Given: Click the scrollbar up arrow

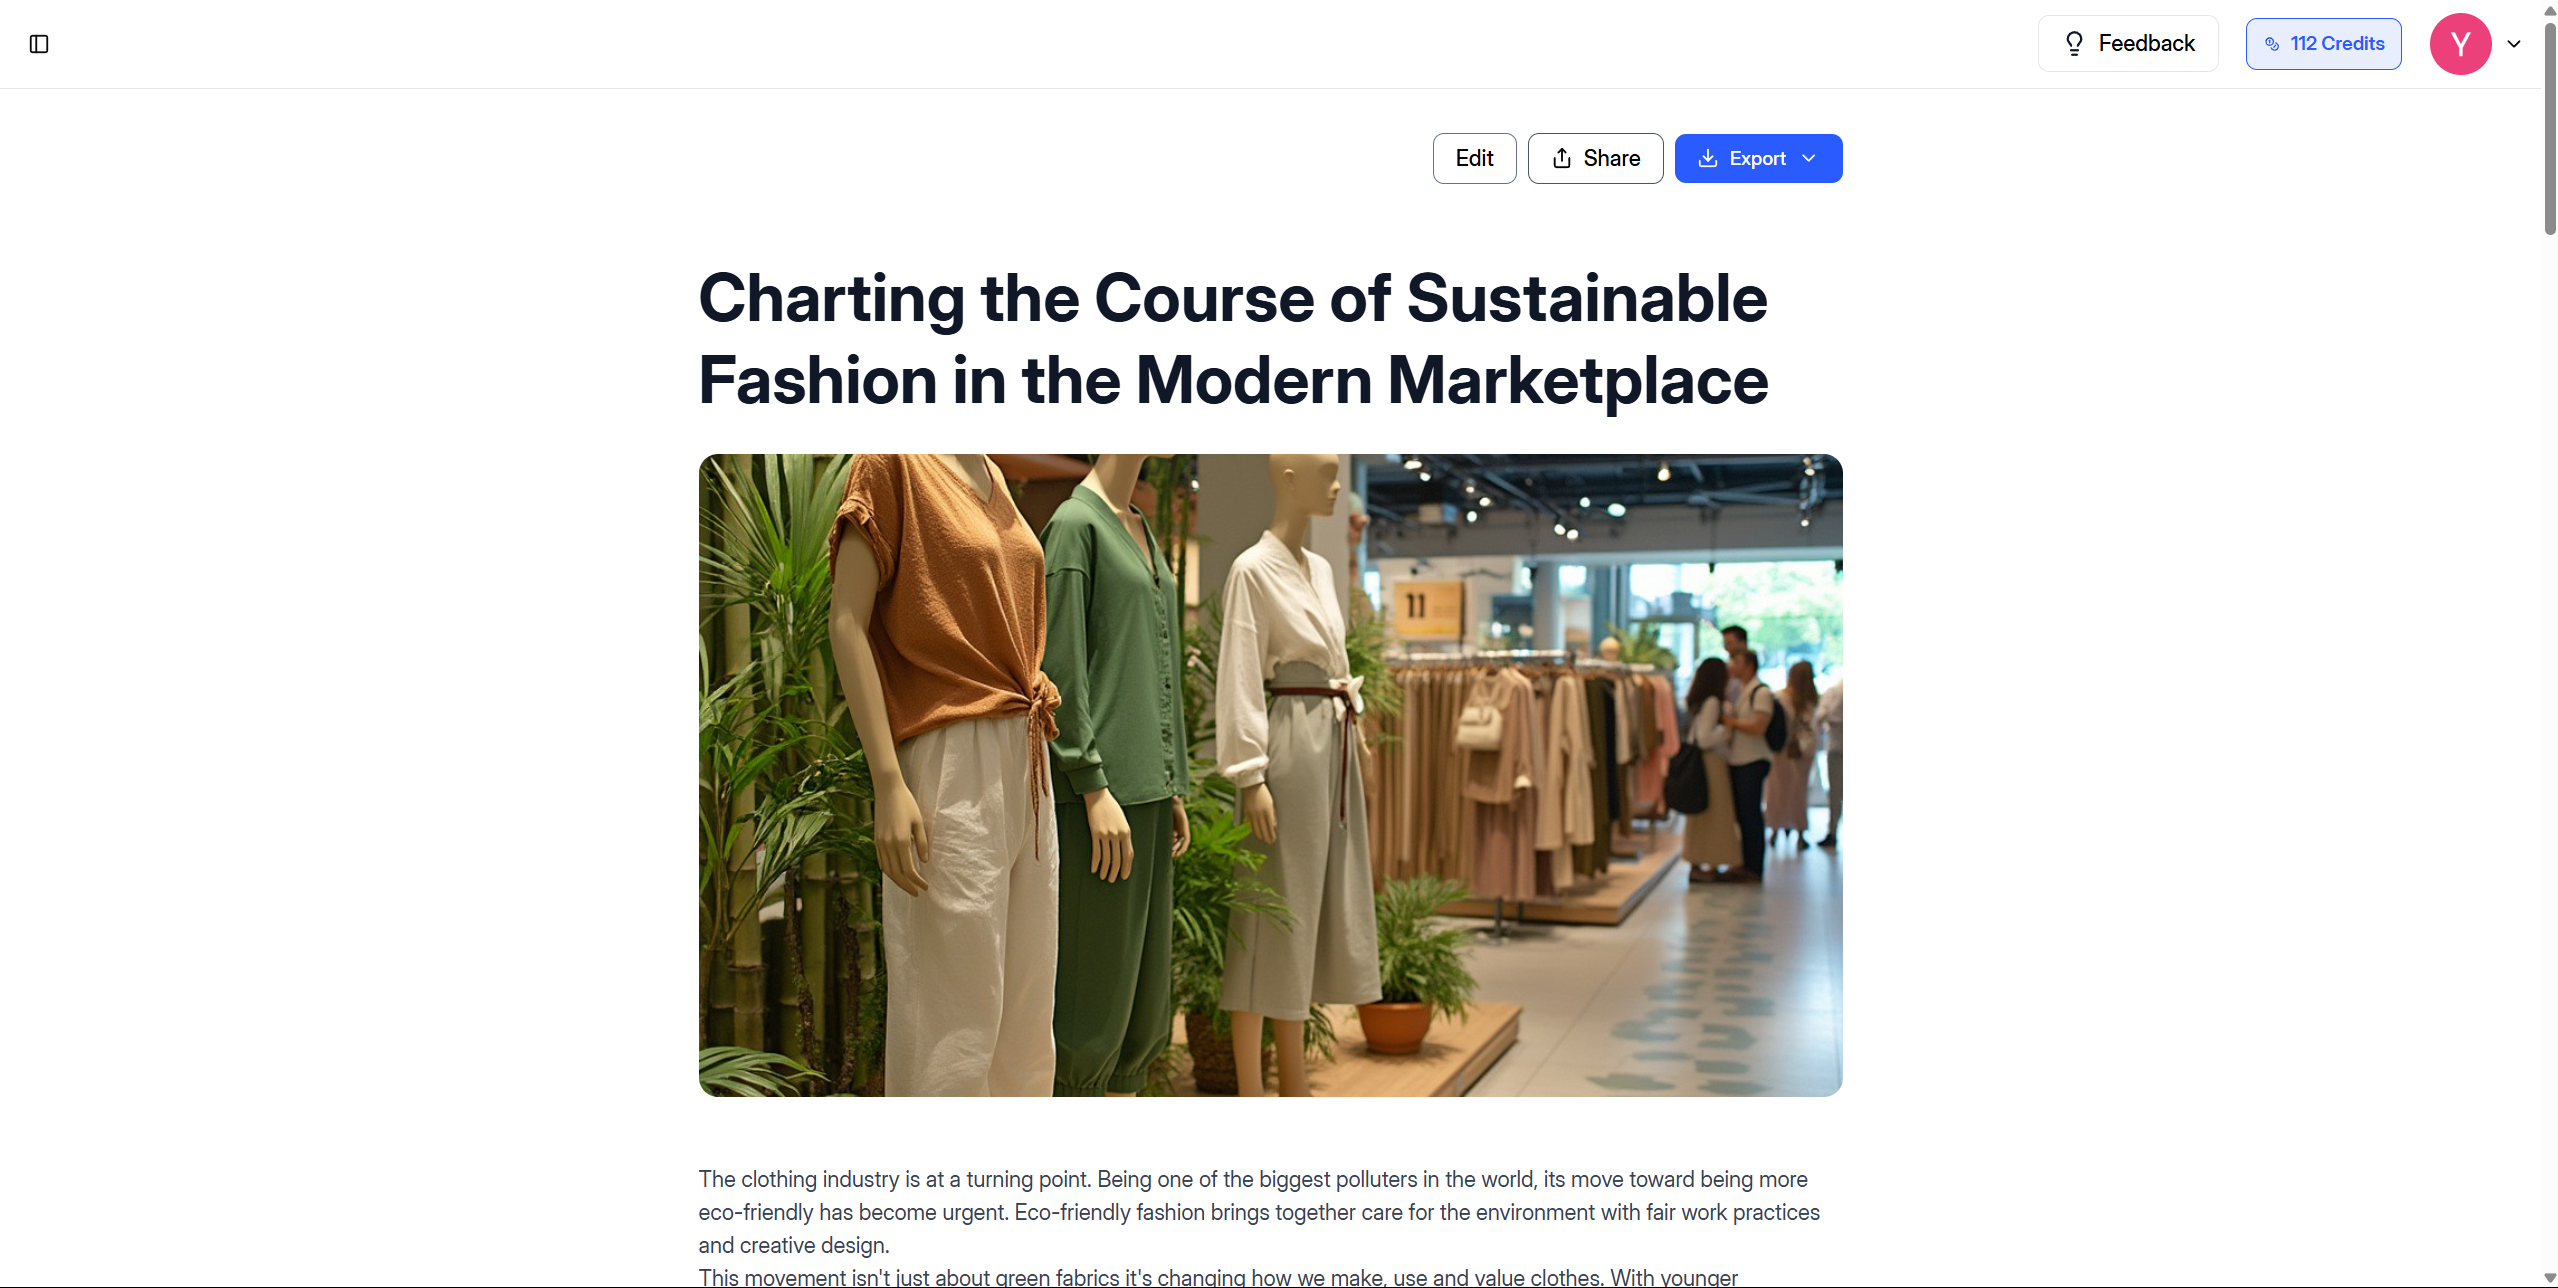Looking at the screenshot, I should 2549,9.
